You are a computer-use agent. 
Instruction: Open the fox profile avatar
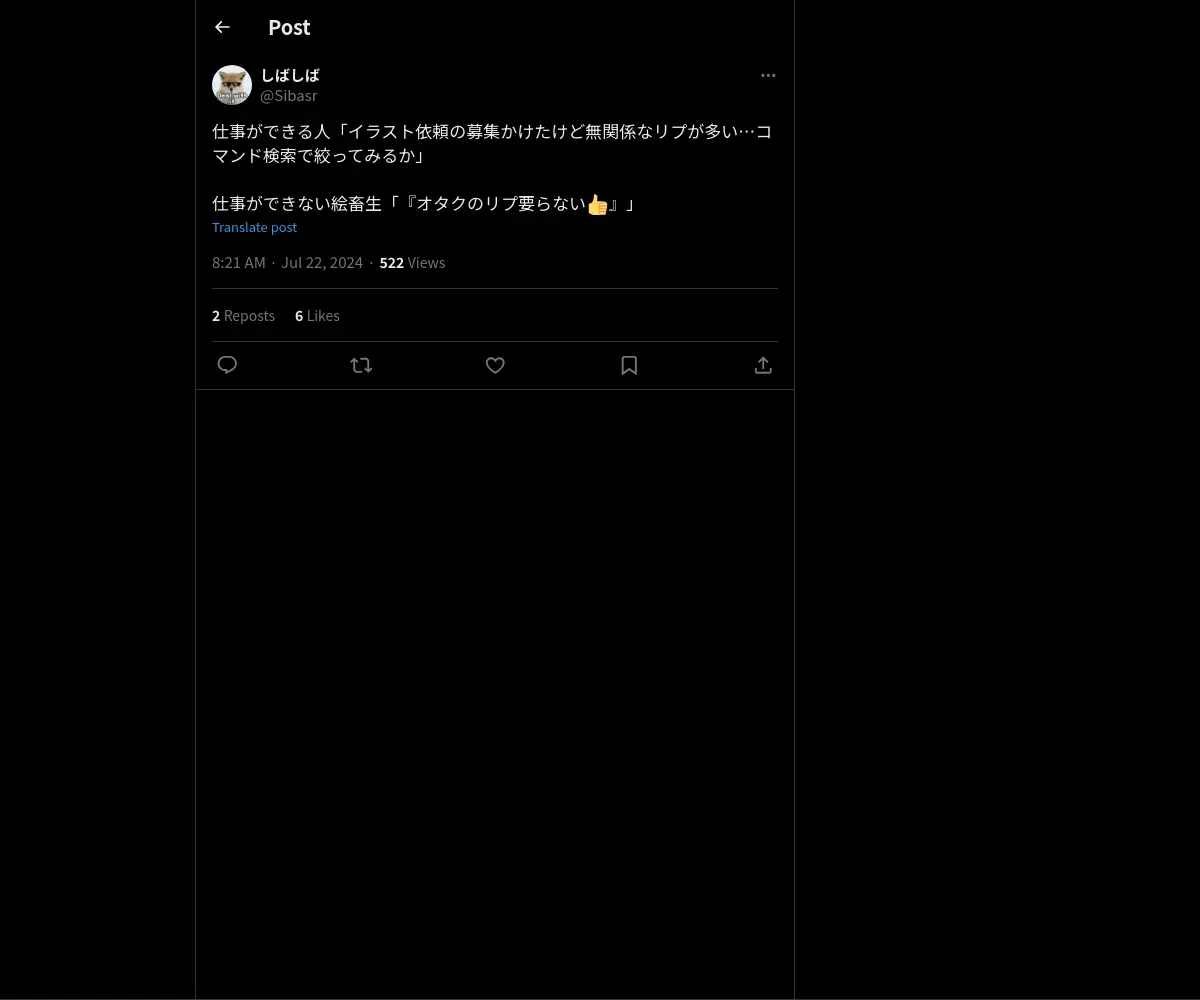(x=232, y=85)
